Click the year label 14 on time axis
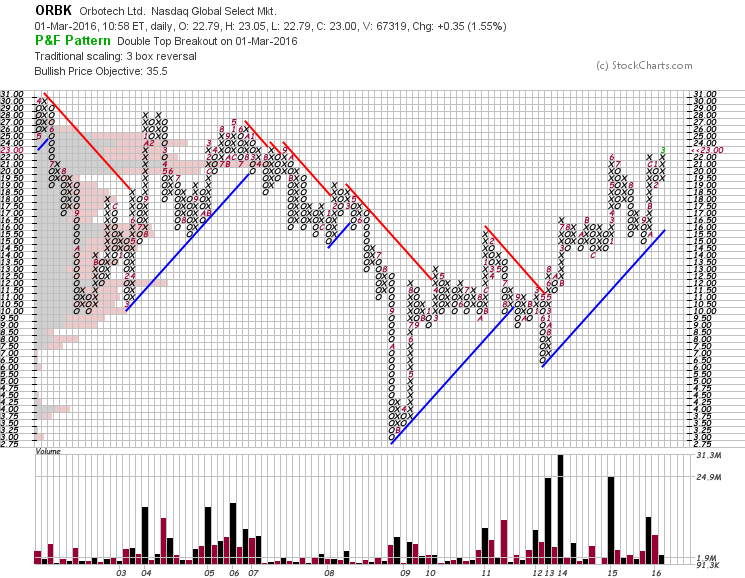The width and height of the screenshot is (745, 578). [562, 573]
